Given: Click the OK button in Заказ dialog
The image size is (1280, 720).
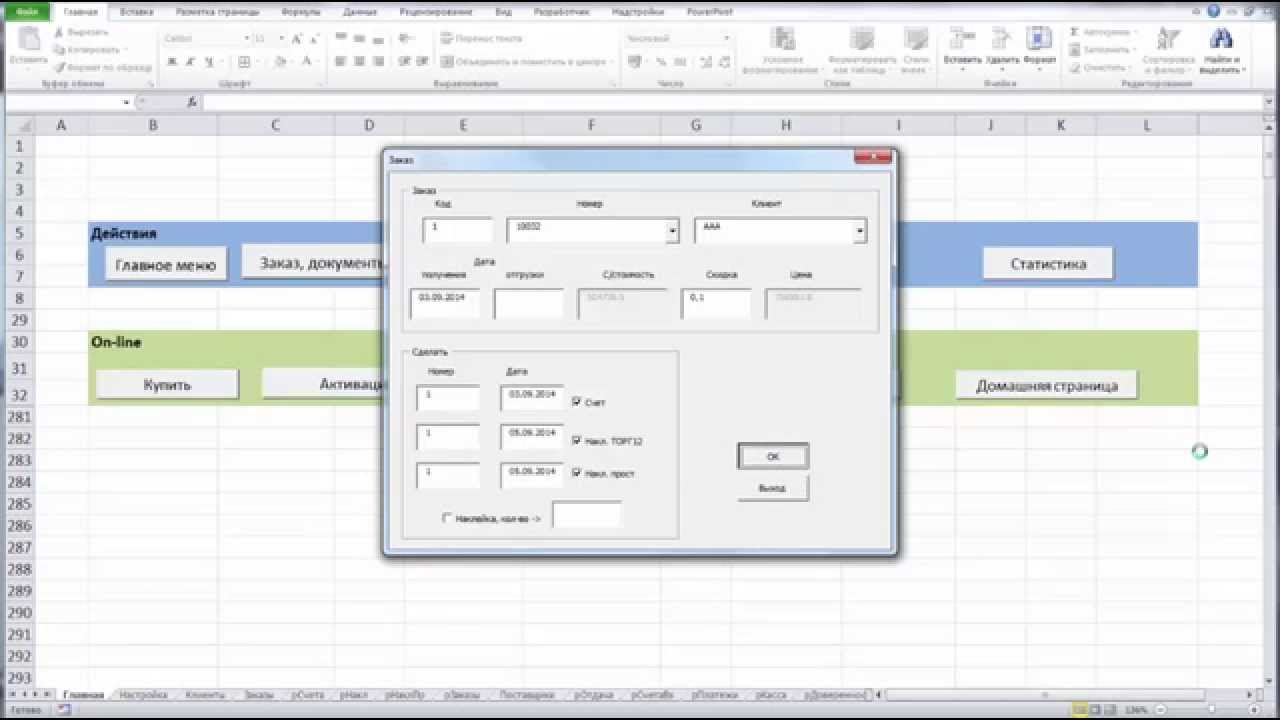Looking at the screenshot, I should coord(773,456).
